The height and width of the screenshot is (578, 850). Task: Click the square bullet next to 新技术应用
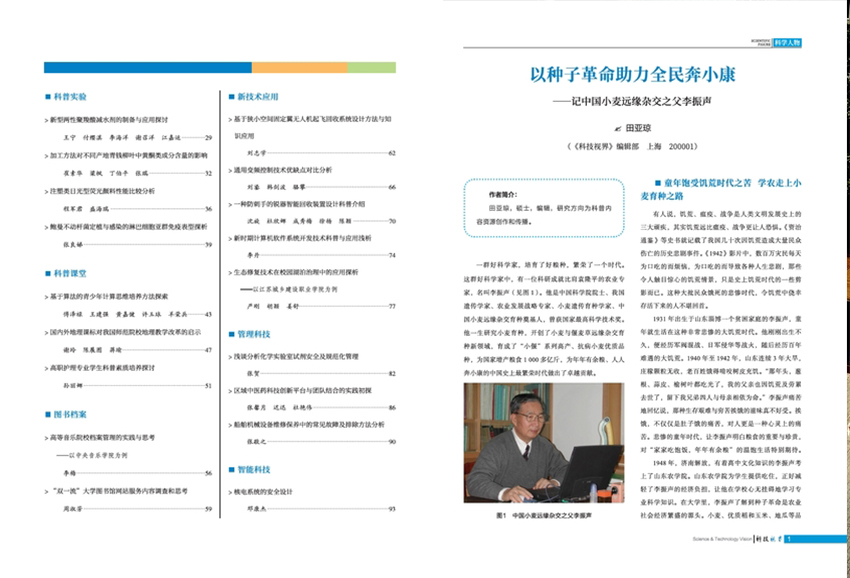click(232, 97)
